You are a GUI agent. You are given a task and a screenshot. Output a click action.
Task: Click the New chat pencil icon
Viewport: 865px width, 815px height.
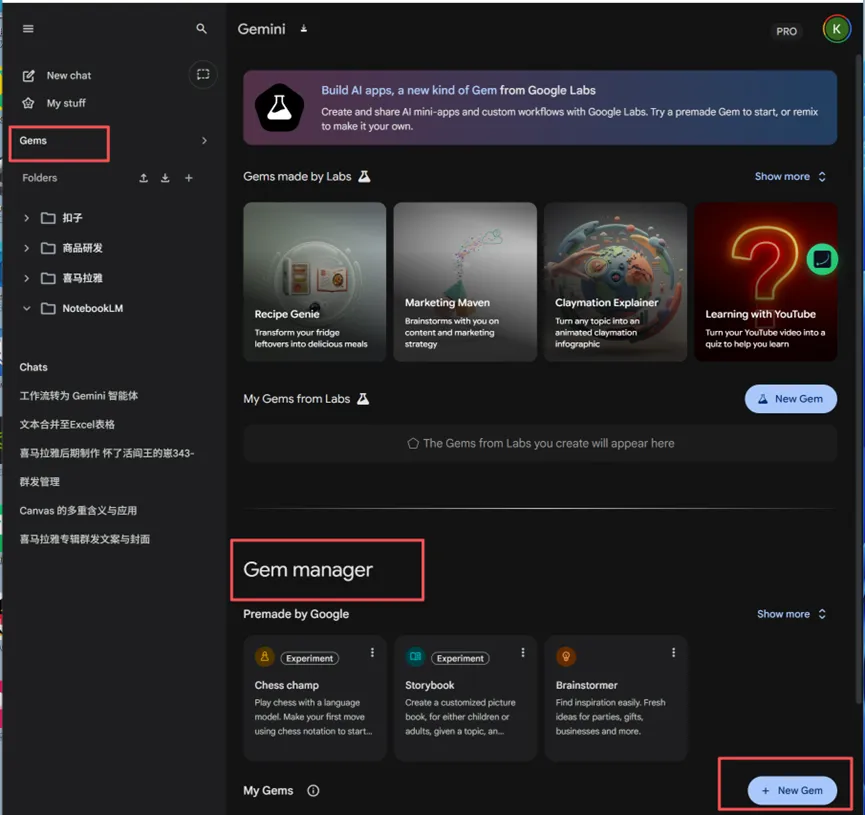(28, 76)
